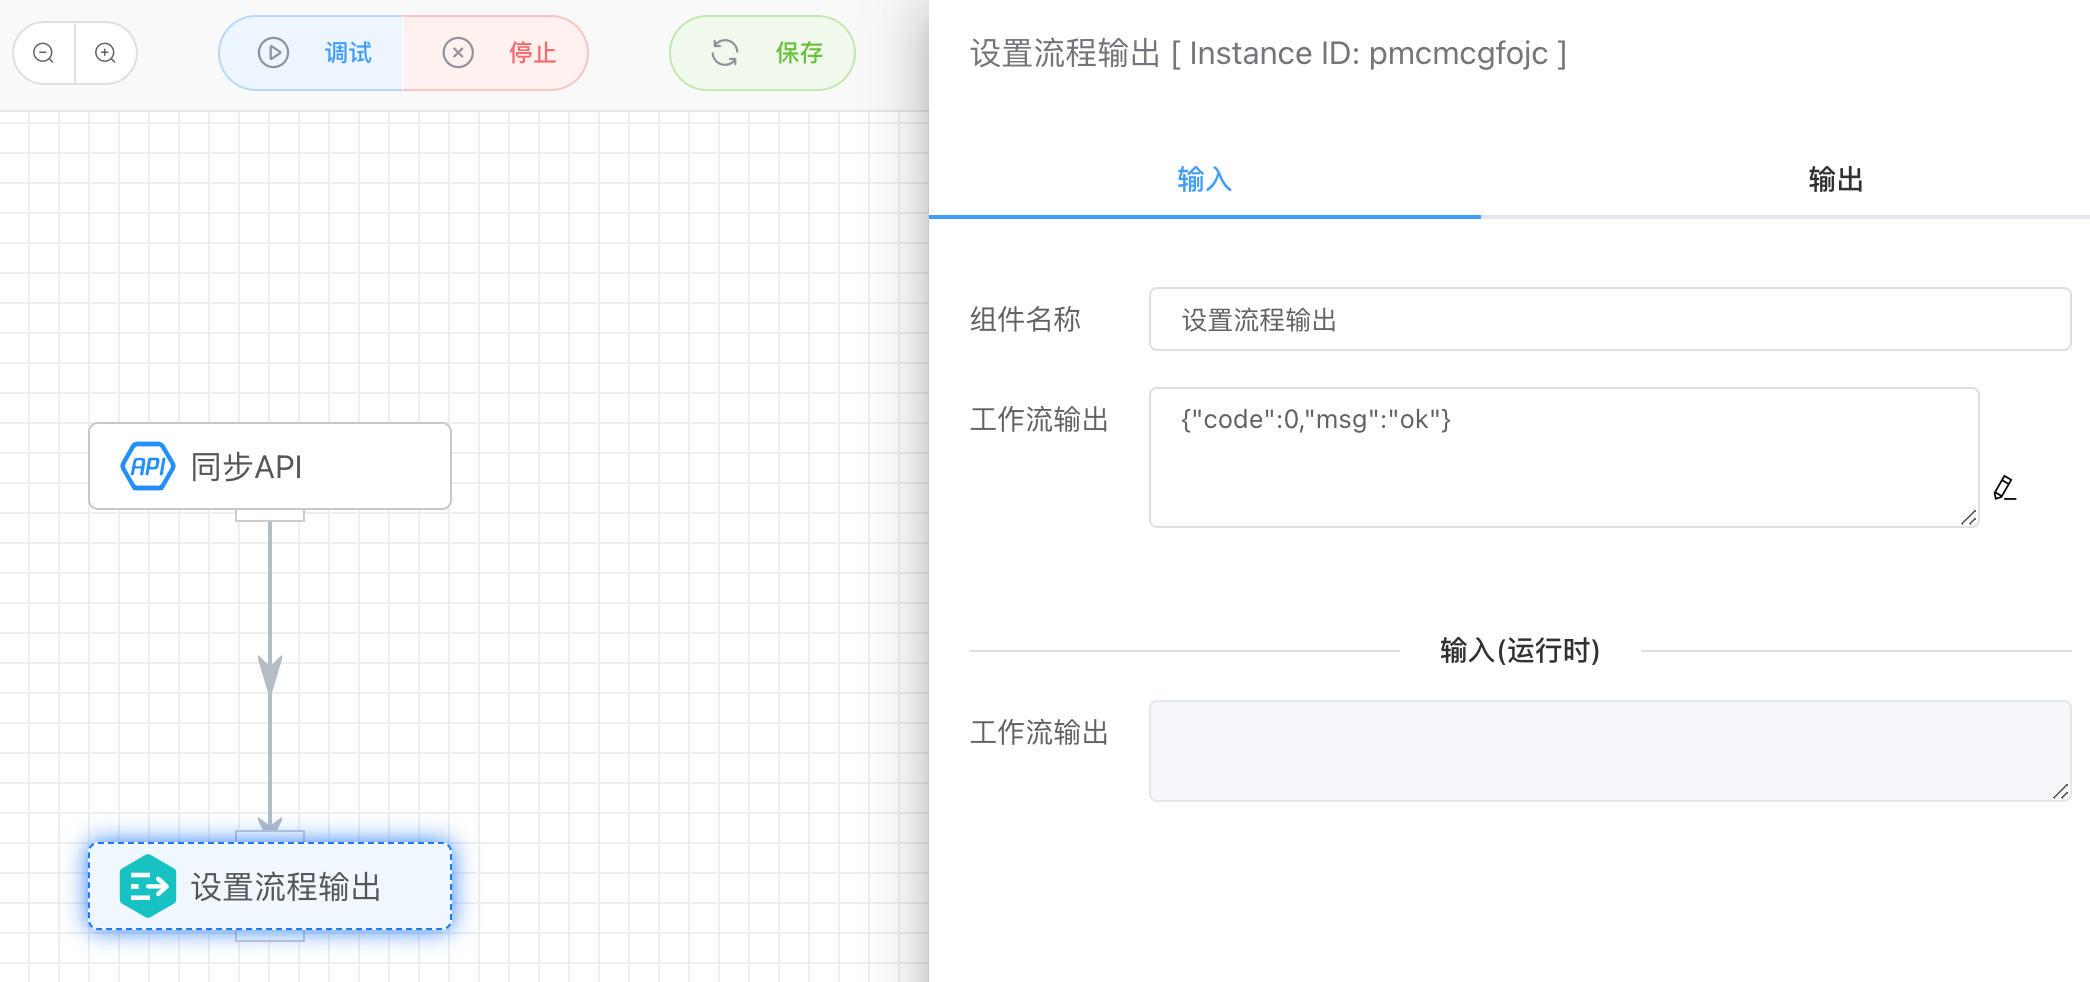2090x982 pixels.
Task: Grab the resize handle of runtime textarea
Action: pyautogui.click(x=2060, y=791)
